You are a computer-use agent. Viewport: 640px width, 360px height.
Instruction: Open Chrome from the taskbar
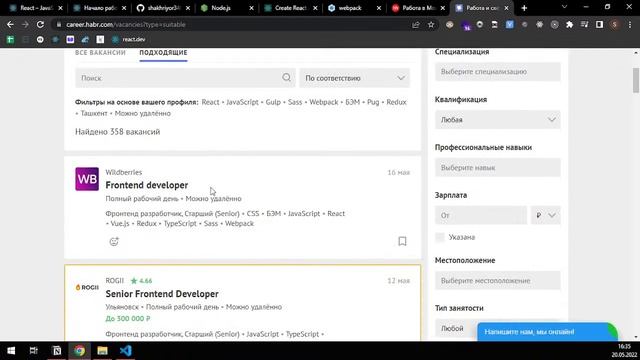click(80, 351)
